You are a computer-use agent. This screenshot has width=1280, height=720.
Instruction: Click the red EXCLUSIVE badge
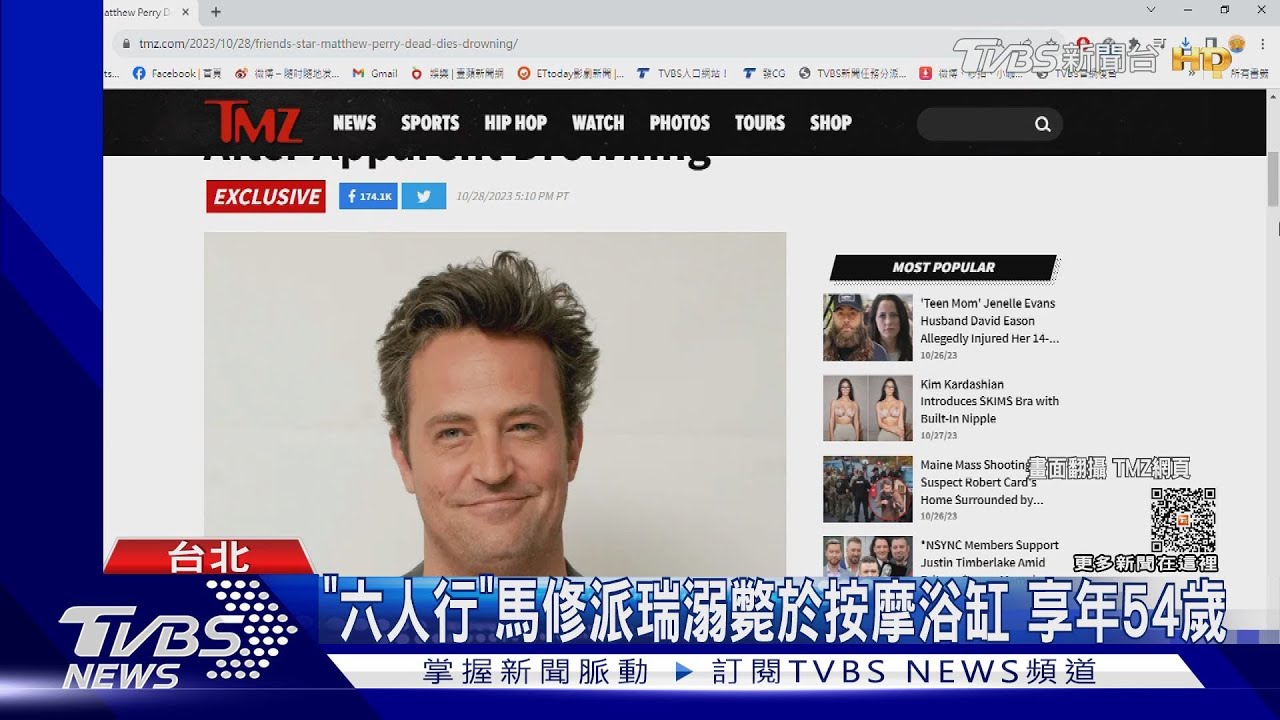pos(266,196)
